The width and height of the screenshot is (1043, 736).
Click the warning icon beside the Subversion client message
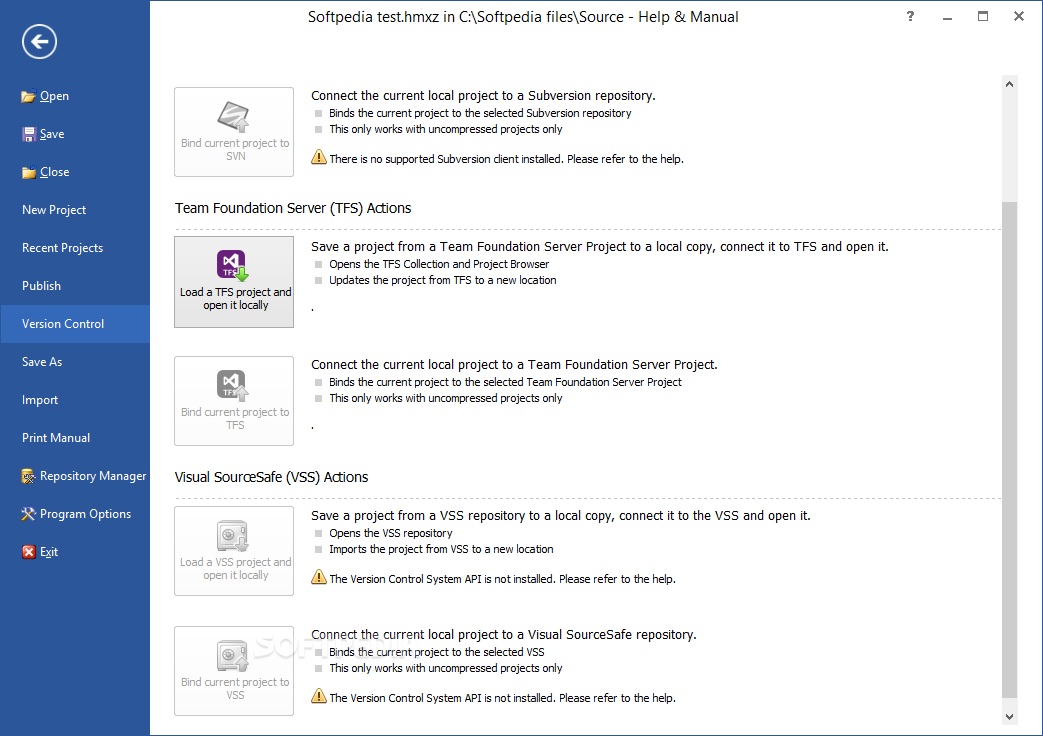319,158
